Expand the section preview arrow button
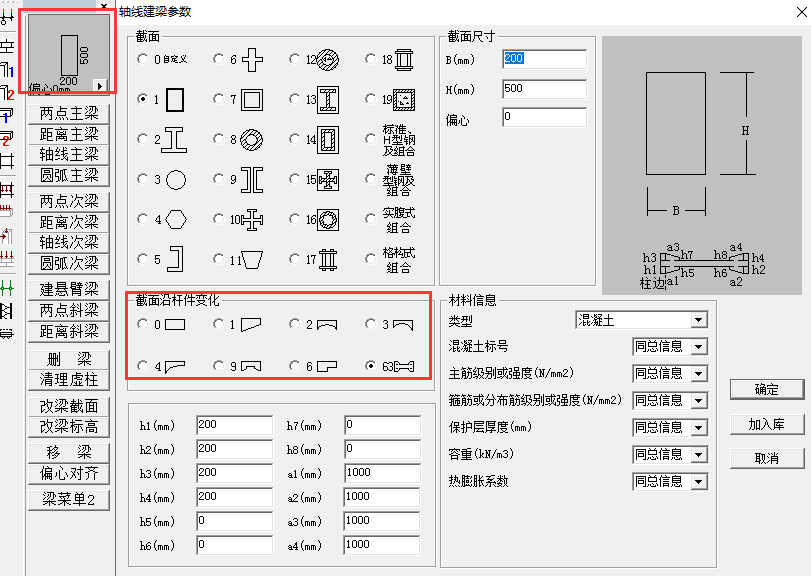The height and width of the screenshot is (576, 811). click(x=100, y=85)
